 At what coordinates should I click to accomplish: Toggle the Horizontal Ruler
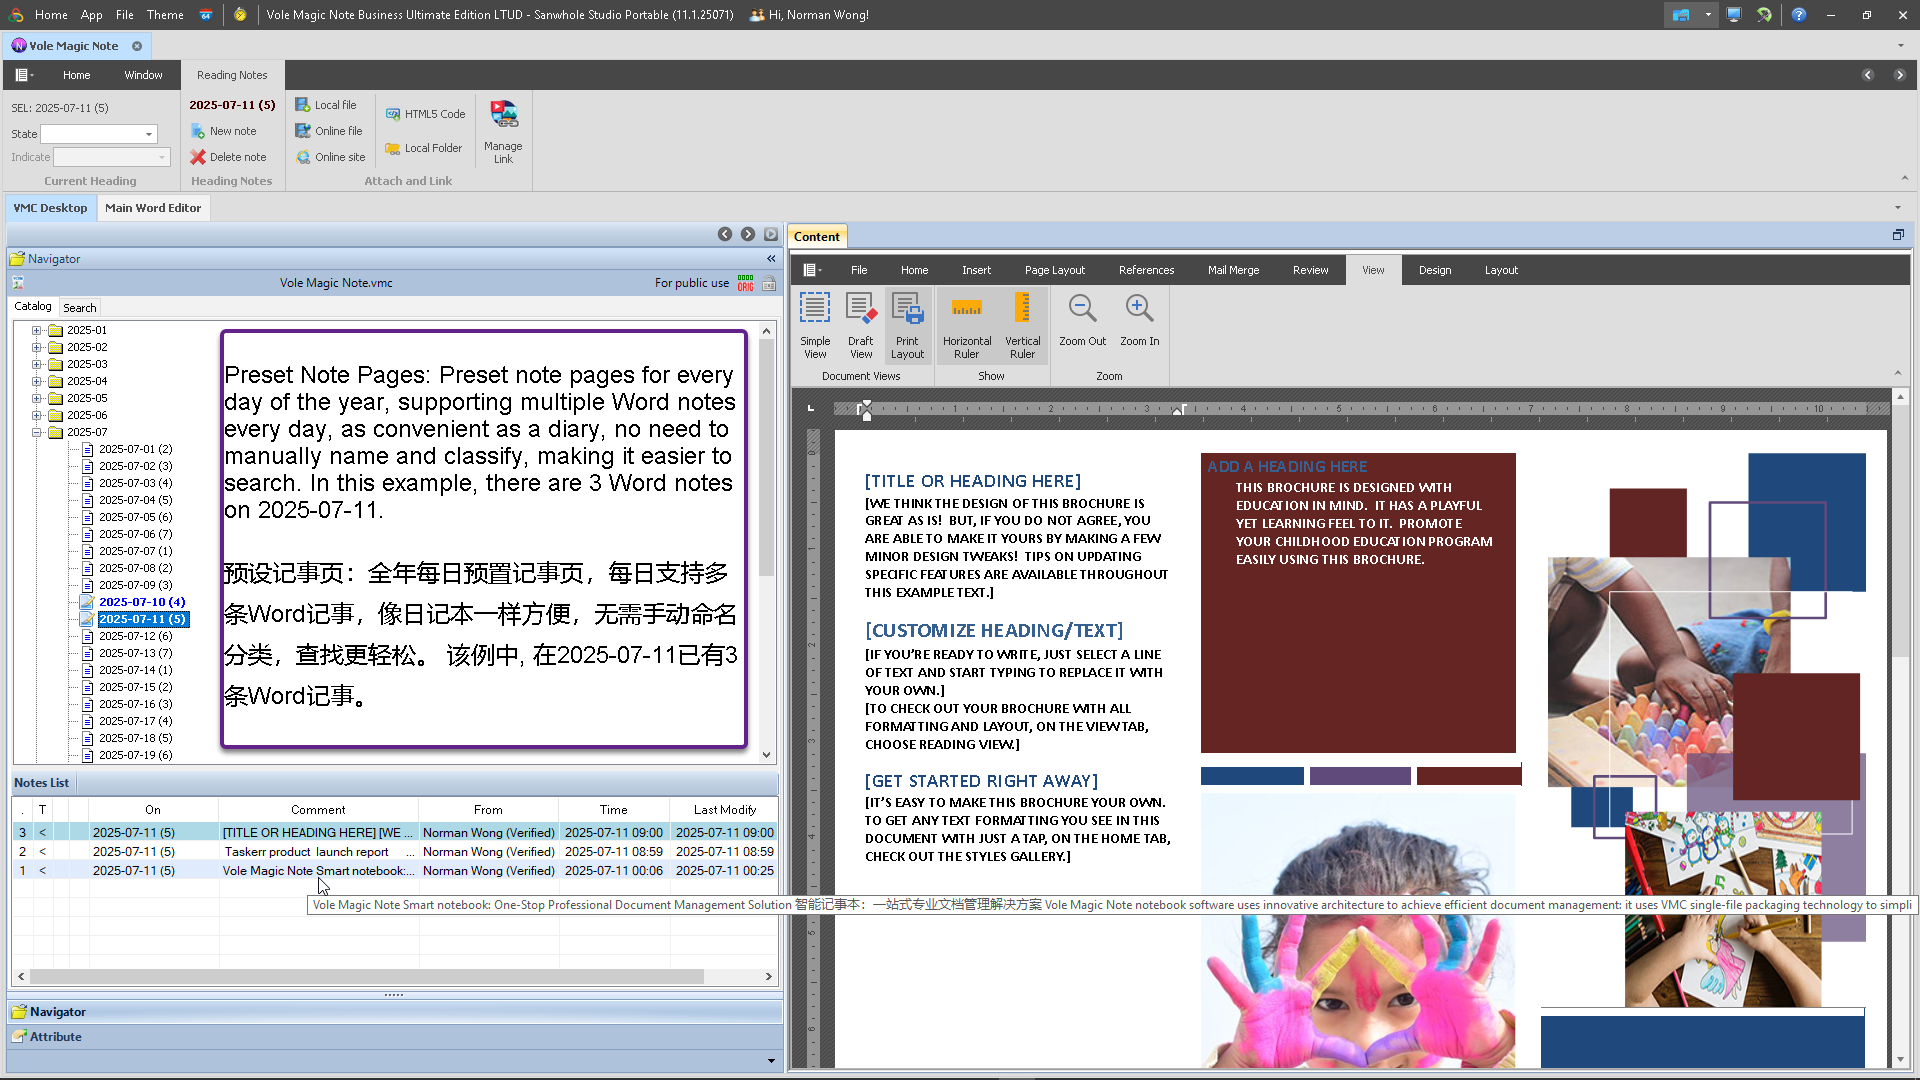coord(967,325)
